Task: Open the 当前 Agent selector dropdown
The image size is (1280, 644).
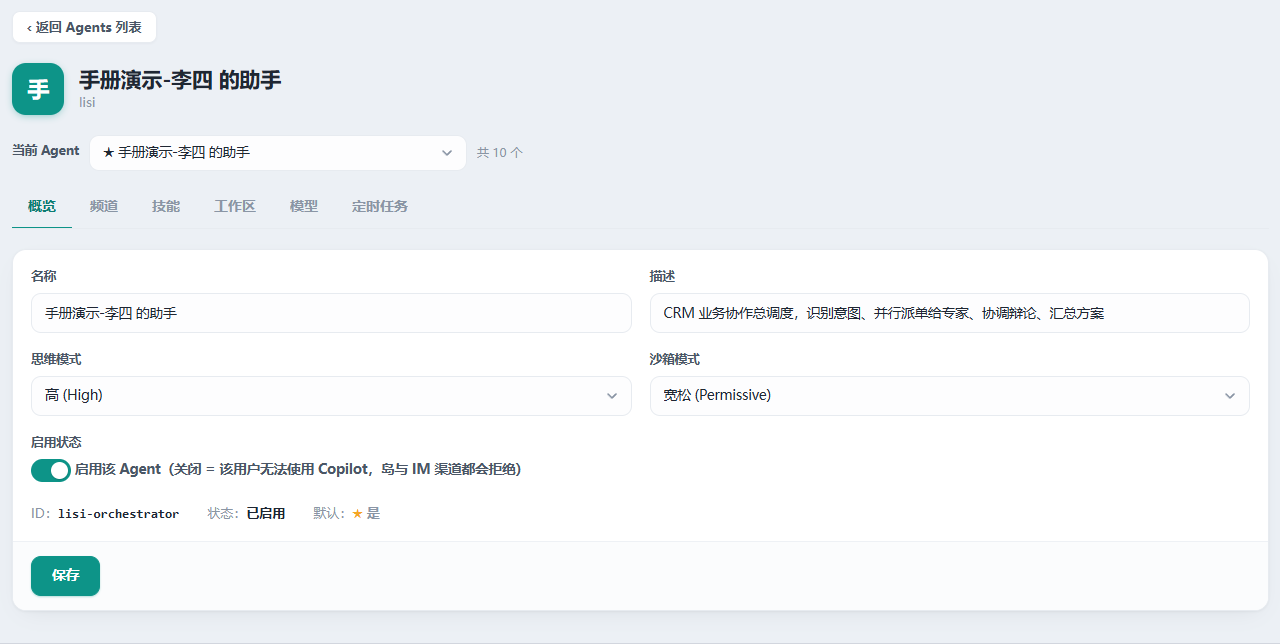Action: point(278,153)
